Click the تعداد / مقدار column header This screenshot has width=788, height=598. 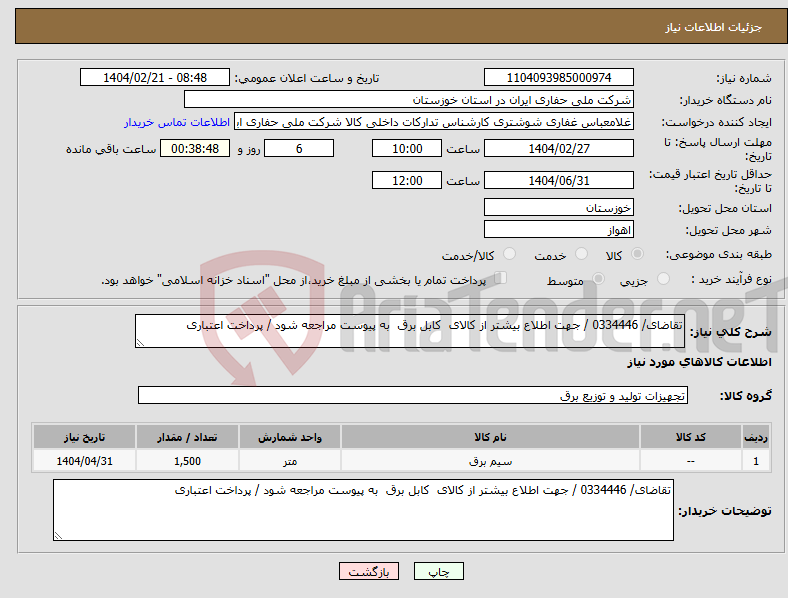(x=187, y=437)
